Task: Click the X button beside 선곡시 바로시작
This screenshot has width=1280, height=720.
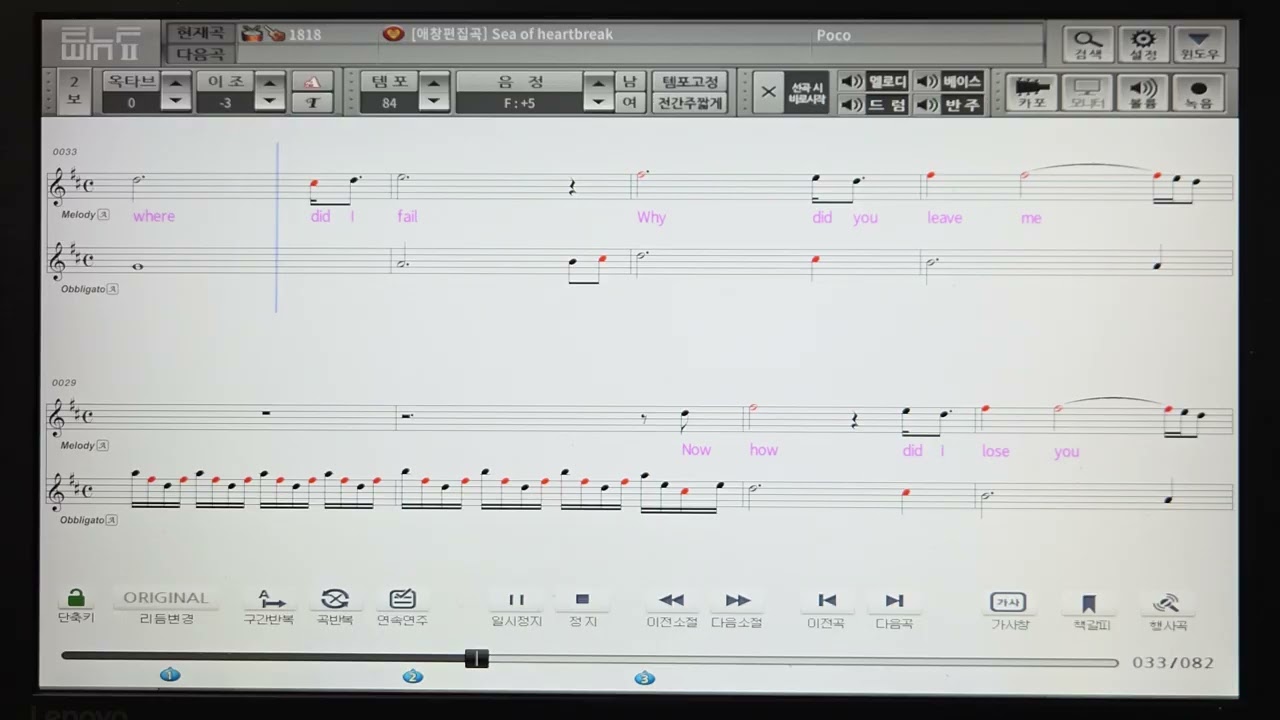Action: (x=768, y=92)
